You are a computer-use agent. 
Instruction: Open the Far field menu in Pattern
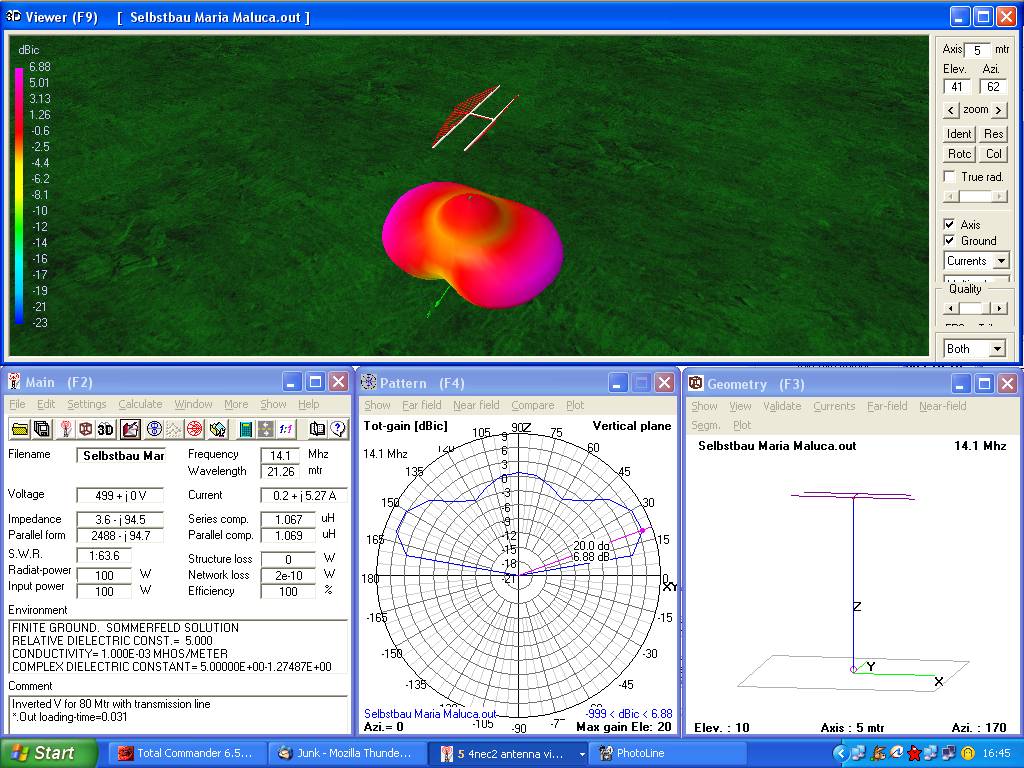[421, 406]
